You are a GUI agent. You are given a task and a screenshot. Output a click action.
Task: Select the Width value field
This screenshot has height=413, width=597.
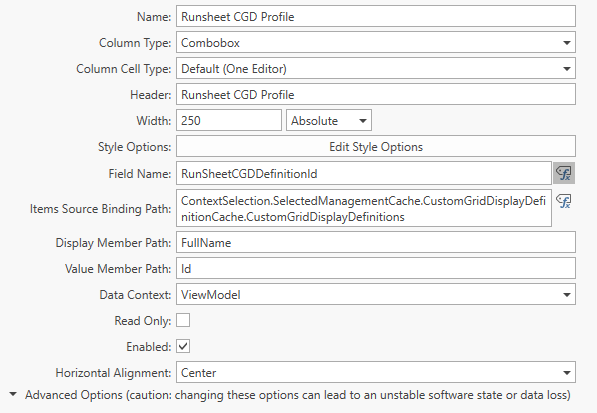(229, 120)
